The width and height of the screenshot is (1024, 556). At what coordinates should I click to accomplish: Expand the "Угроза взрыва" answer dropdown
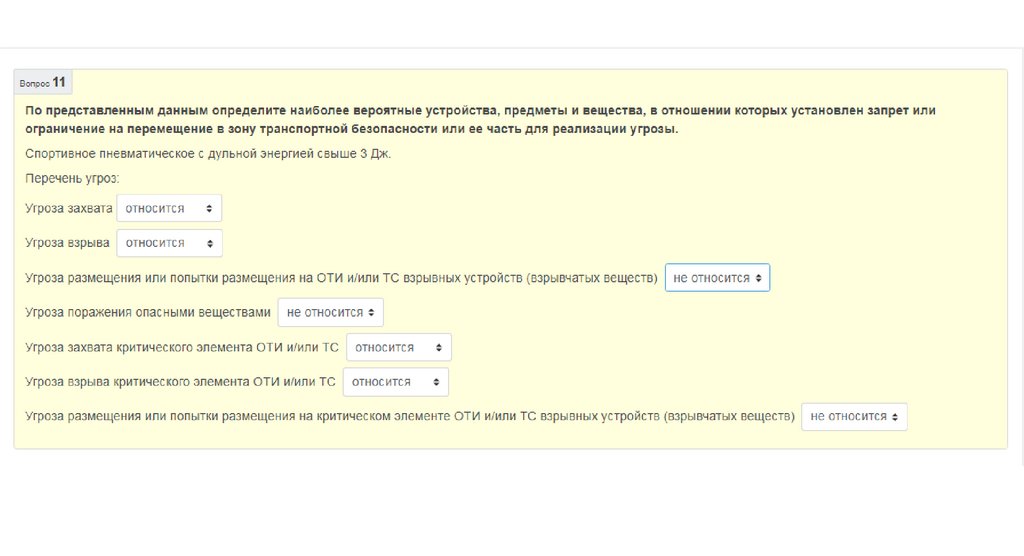[168, 243]
